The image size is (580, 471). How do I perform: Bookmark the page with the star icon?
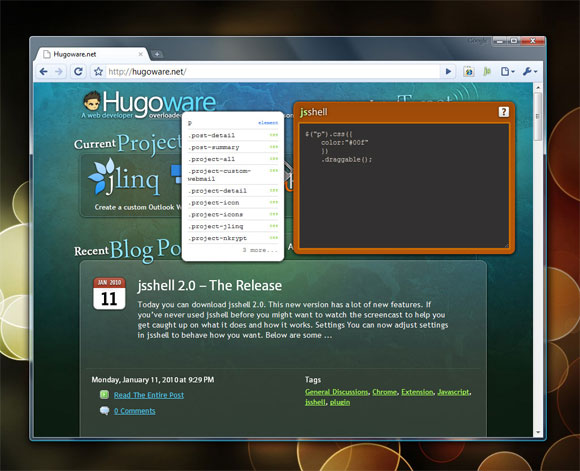98,71
